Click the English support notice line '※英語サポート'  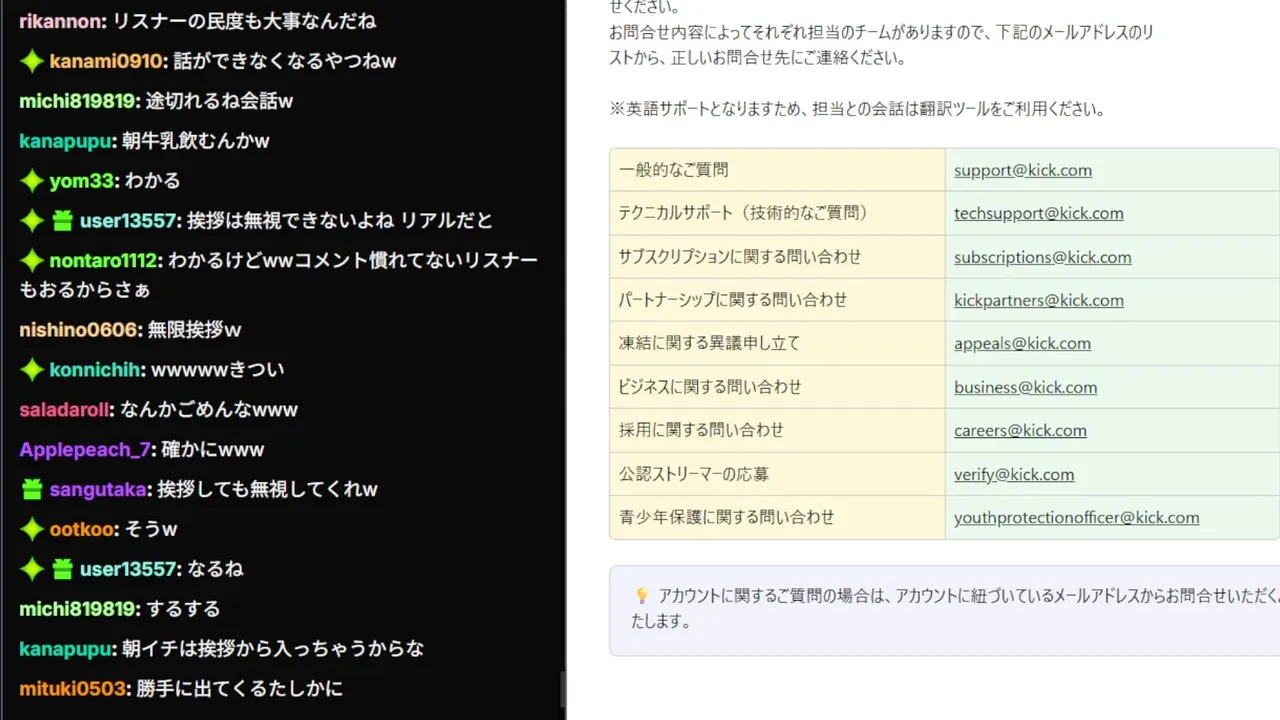(x=857, y=109)
